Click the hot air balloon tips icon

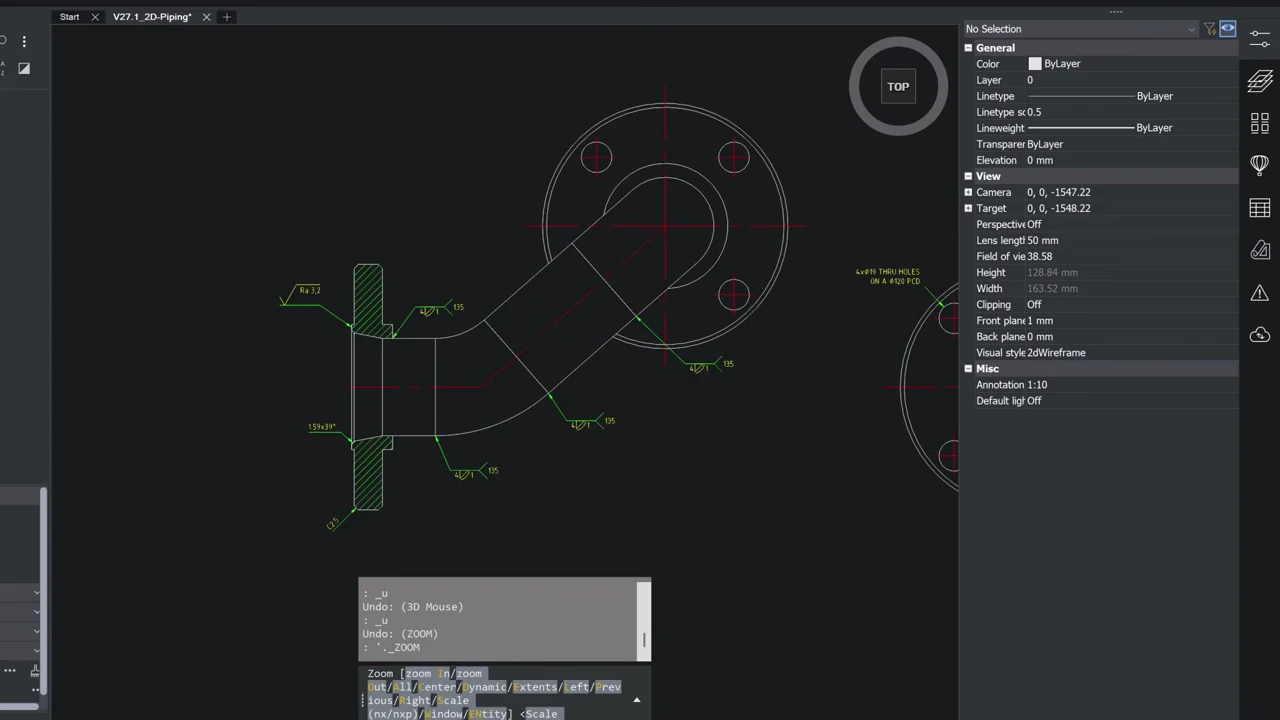[1259, 164]
